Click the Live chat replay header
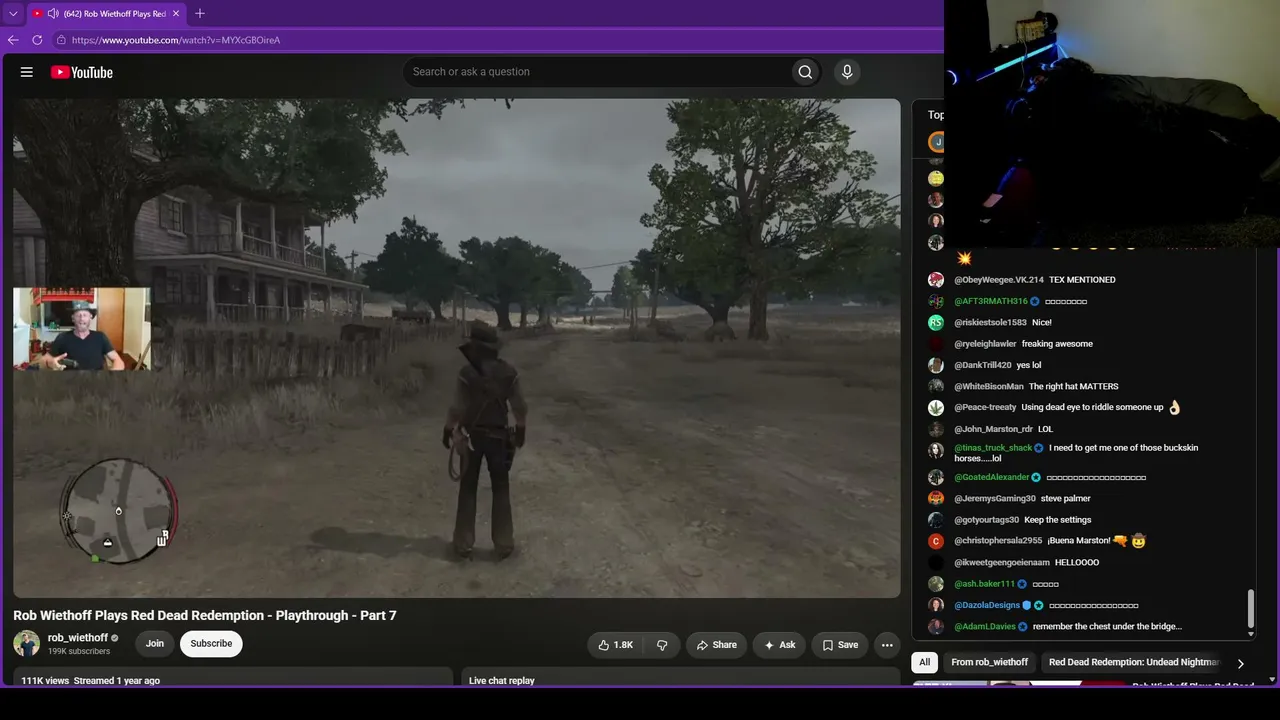The image size is (1280, 720). pyautogui.click(x=502, y=681)
